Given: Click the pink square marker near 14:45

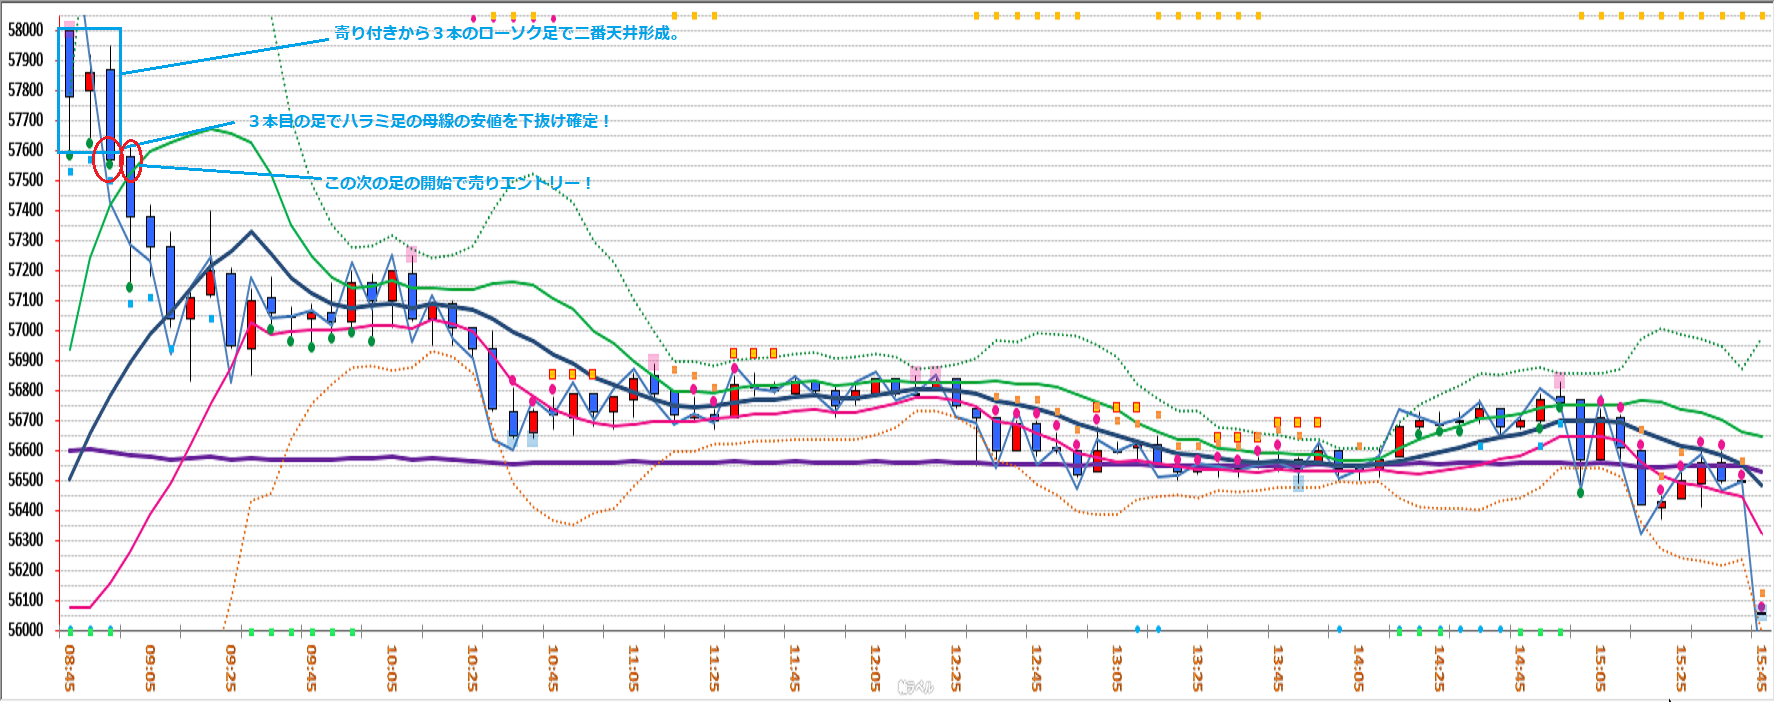Looking at the screenshot, I should pos(1559,380).
